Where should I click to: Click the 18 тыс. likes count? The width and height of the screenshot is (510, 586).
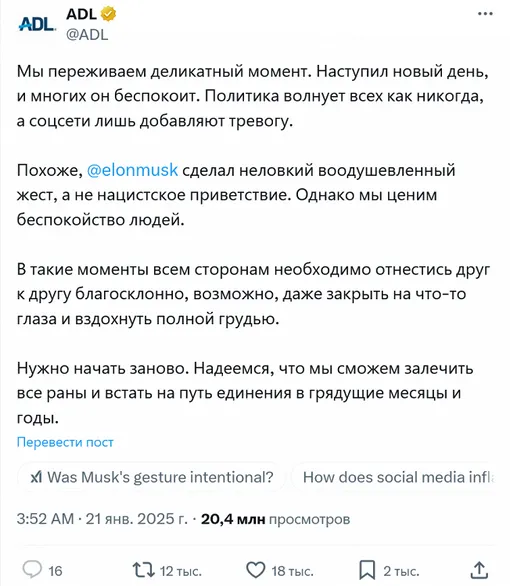pos(292,571)
